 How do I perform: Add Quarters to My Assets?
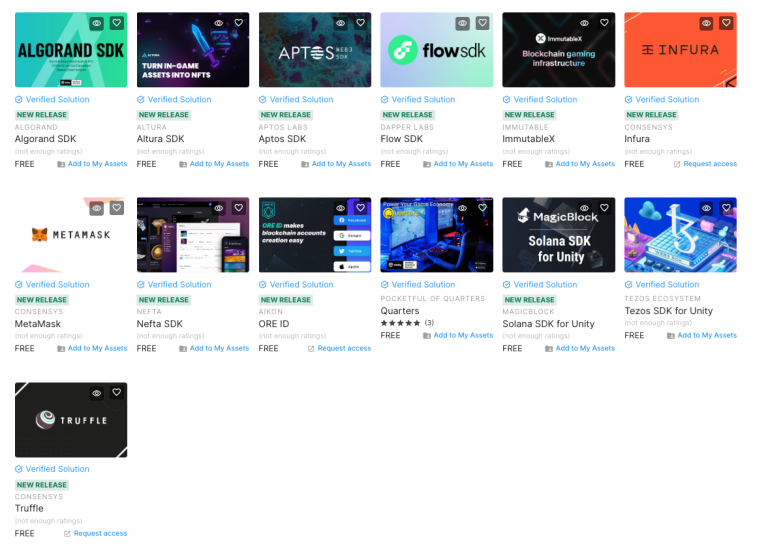pos(458,335)
